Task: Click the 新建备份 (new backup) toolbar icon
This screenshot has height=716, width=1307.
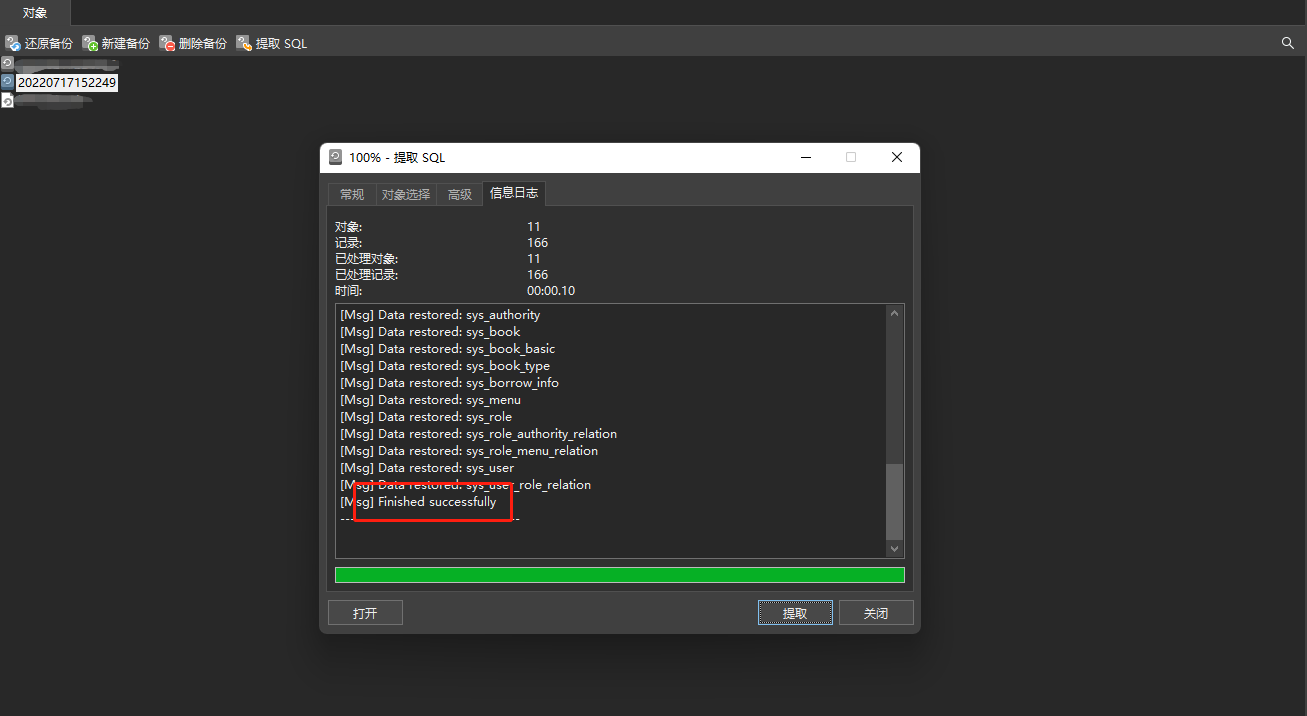Action: click(x=90, y=43)
